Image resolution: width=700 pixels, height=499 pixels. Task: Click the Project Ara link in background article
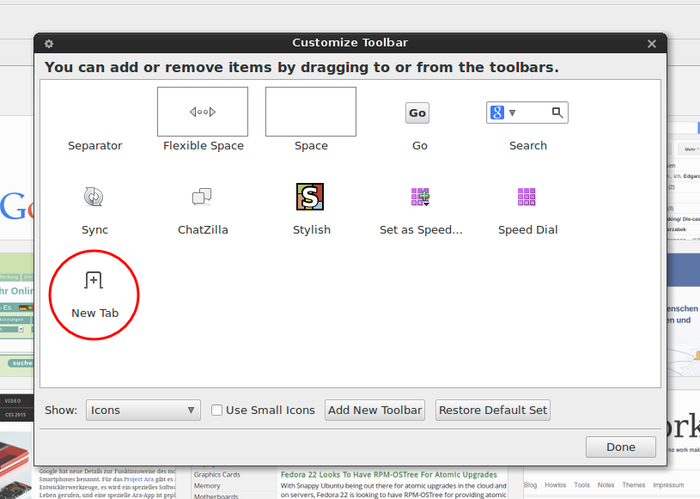[138, 479]
